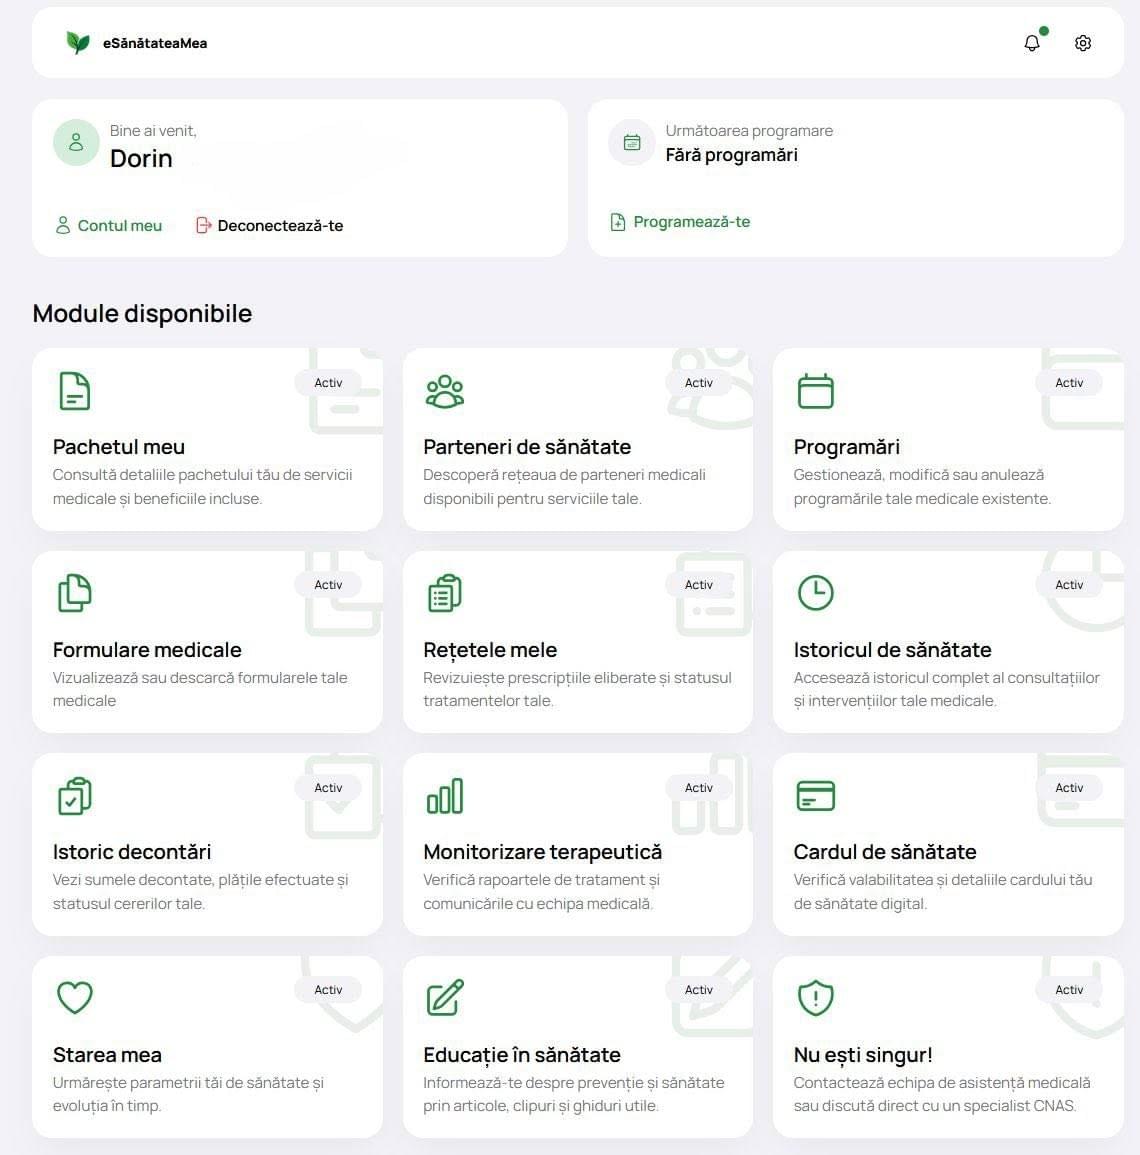Click the Istoricul de sănătate clock icon
The height and width of the screenshot is (1155, 1140).
[815, 593]
